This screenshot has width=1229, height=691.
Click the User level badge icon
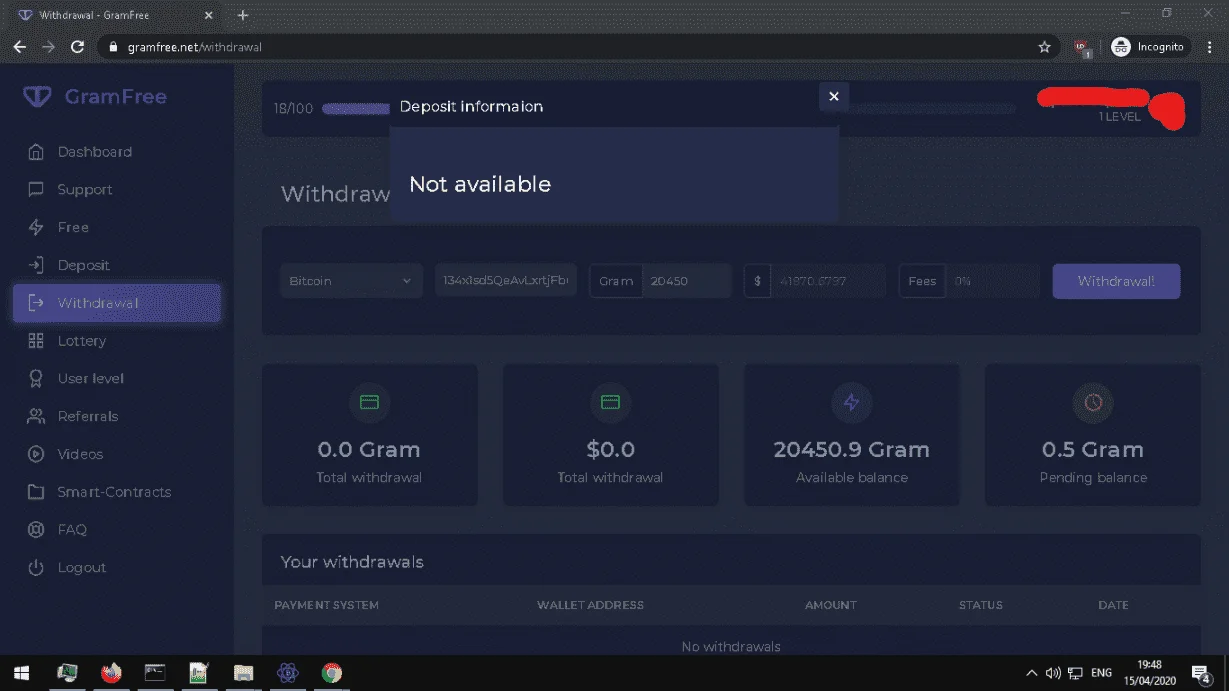point(36,379)
